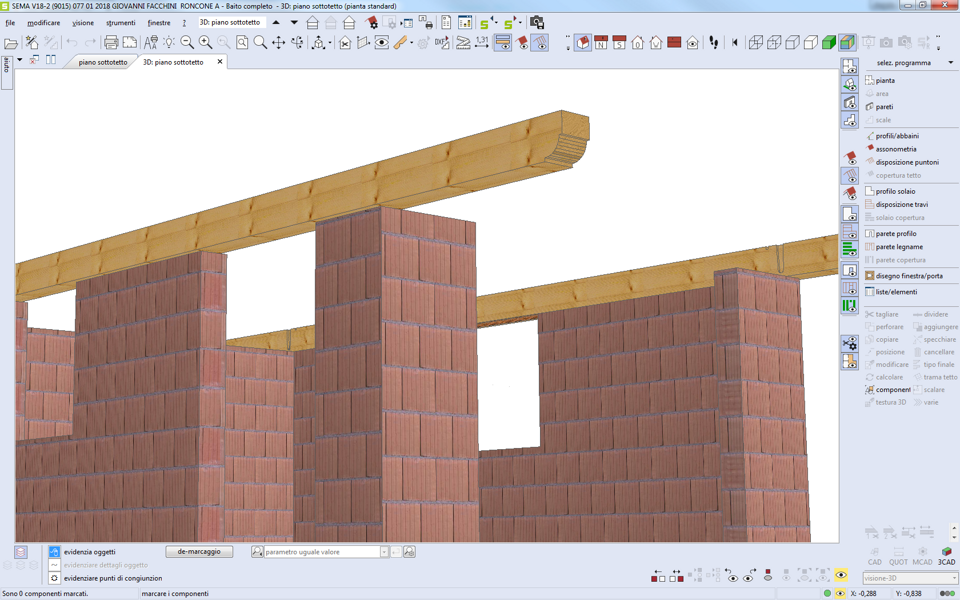Image resolution: width=960 pixels, height=600 pixels.
Task: Click the print icon in the toolbar
Action: pyautogui.click(x=111, y=43)
